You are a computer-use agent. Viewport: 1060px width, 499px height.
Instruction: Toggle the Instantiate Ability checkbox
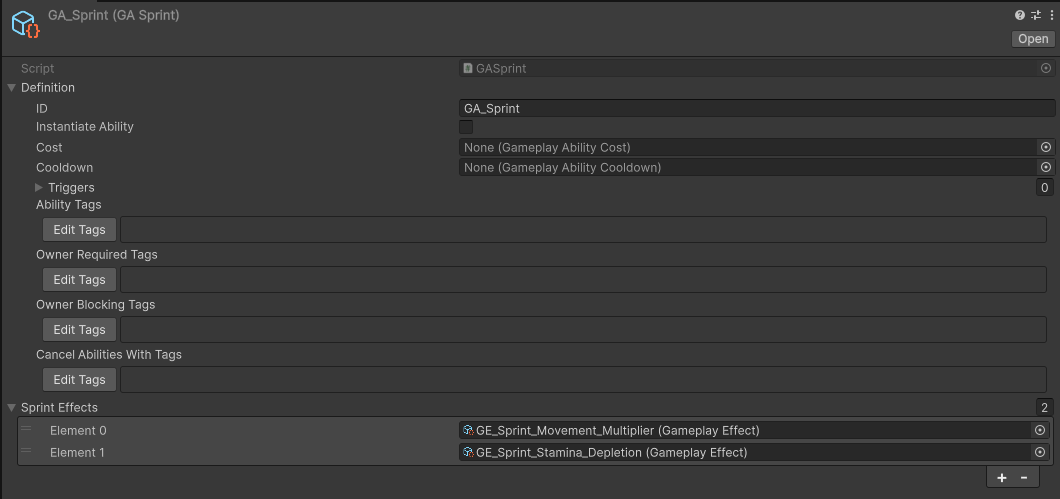466,127
